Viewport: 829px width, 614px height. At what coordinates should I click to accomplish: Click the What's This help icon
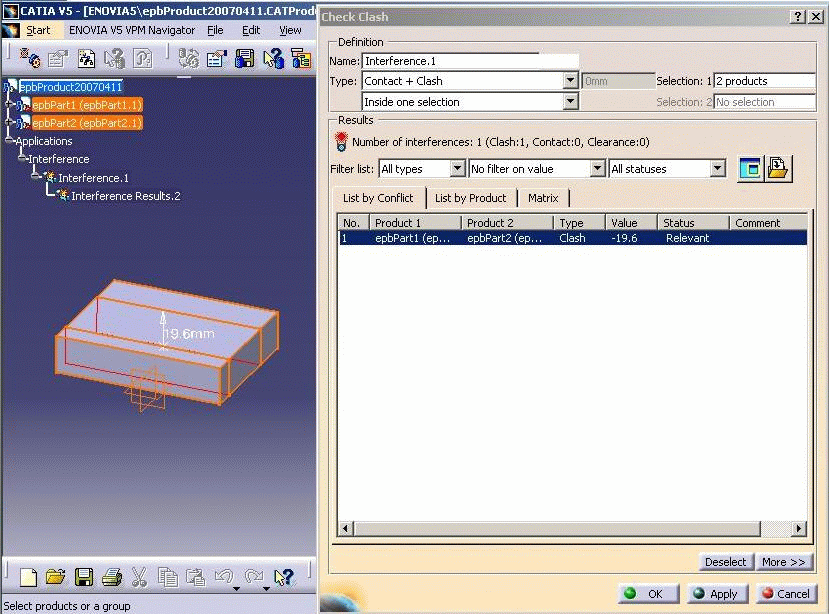[x=284, y=577]
